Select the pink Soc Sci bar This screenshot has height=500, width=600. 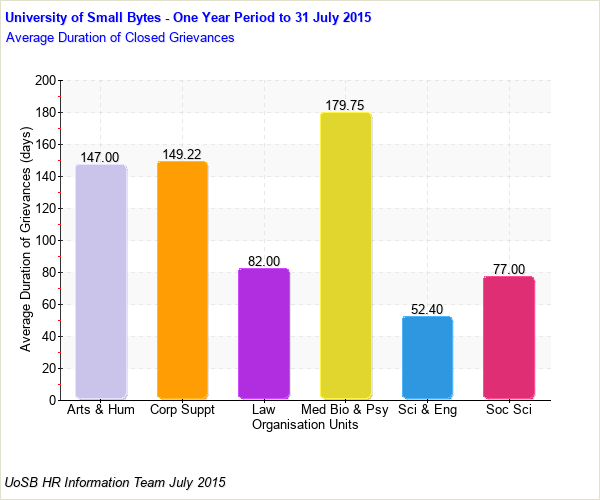(508, 338)
